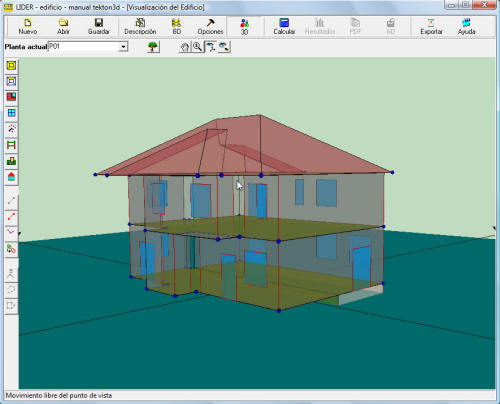The width and height of the screenshot is (500, 404).
Task: Click the blue vertex at the right roof corner
Action: 392,172
